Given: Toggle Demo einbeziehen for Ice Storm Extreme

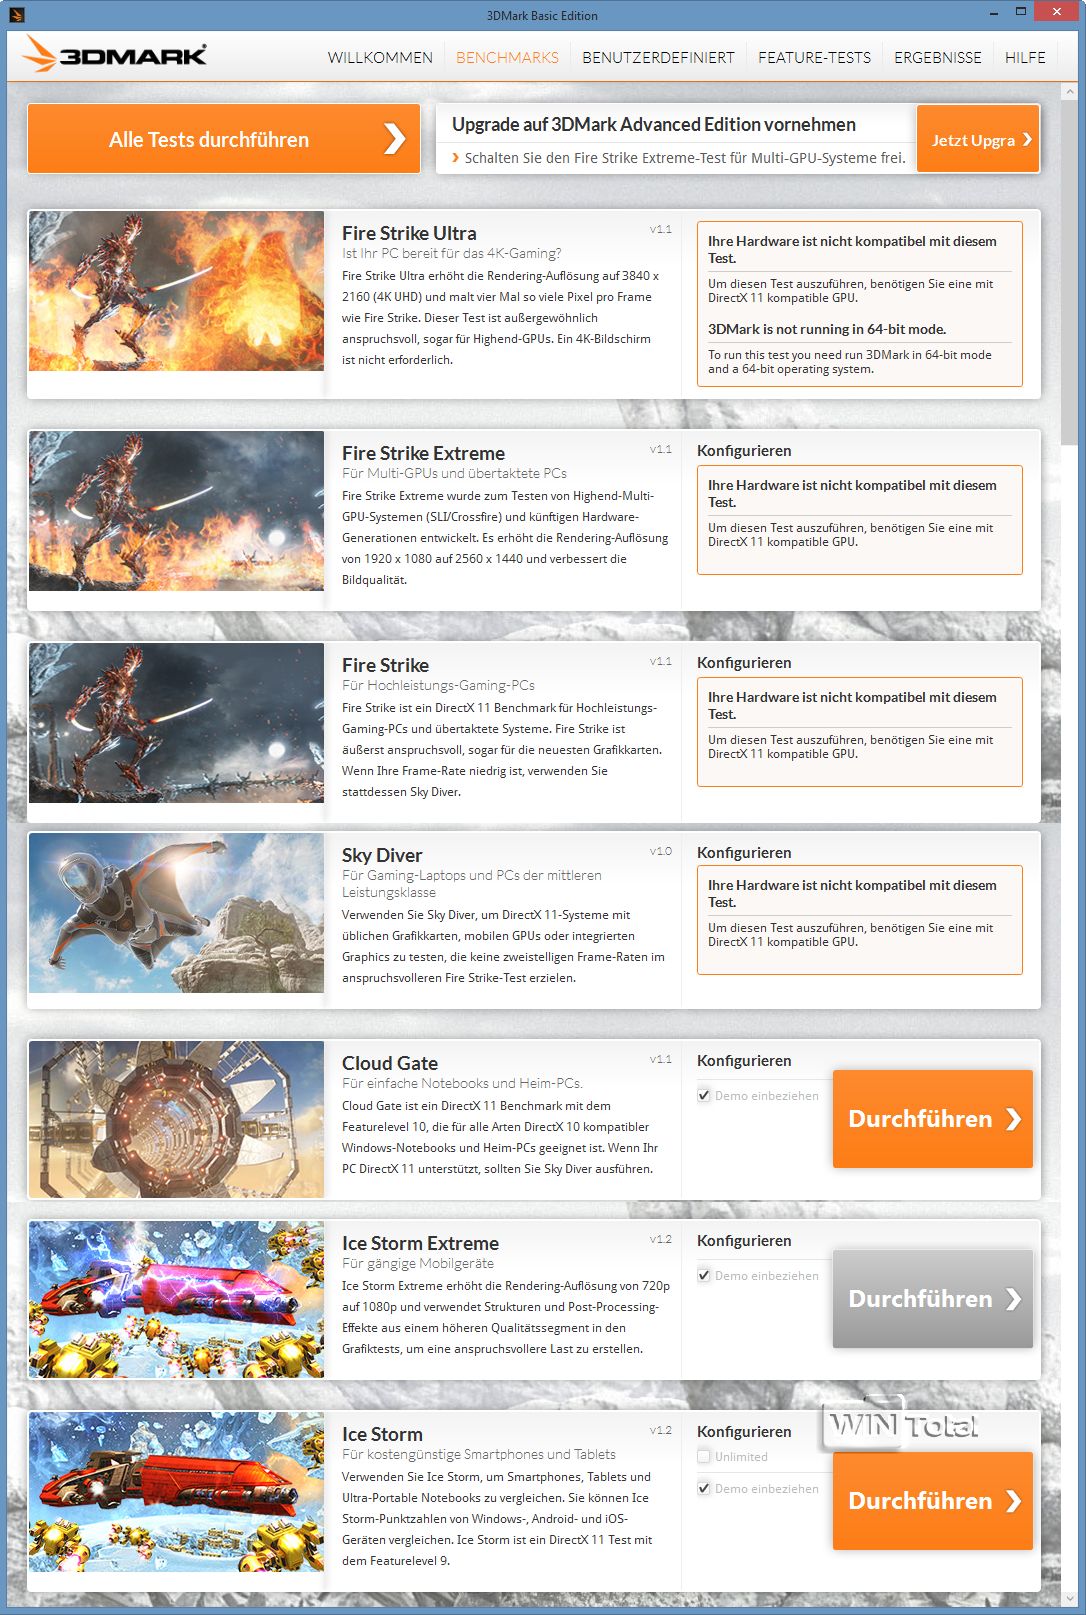Looking at the screenshot, I should [x=704, y=1275].
